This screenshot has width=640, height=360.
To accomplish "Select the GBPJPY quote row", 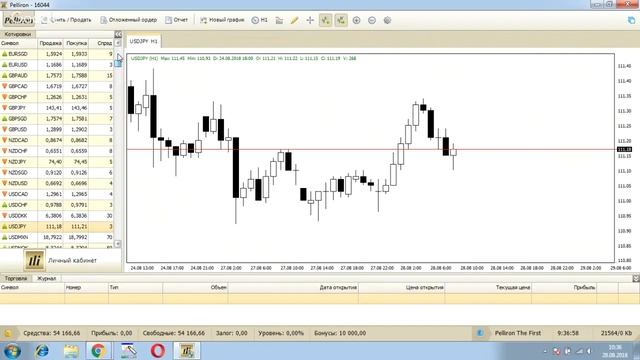I will click(57, 108).
